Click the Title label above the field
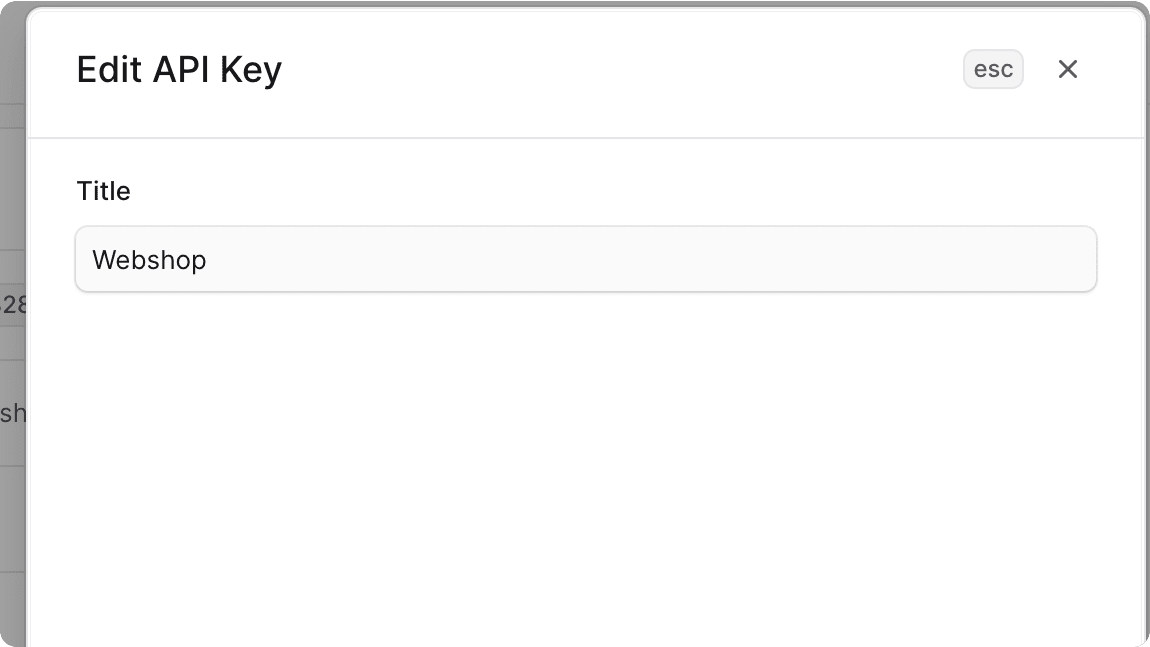The width and height of the screenshot is (1150, 647). click(103, 190)
